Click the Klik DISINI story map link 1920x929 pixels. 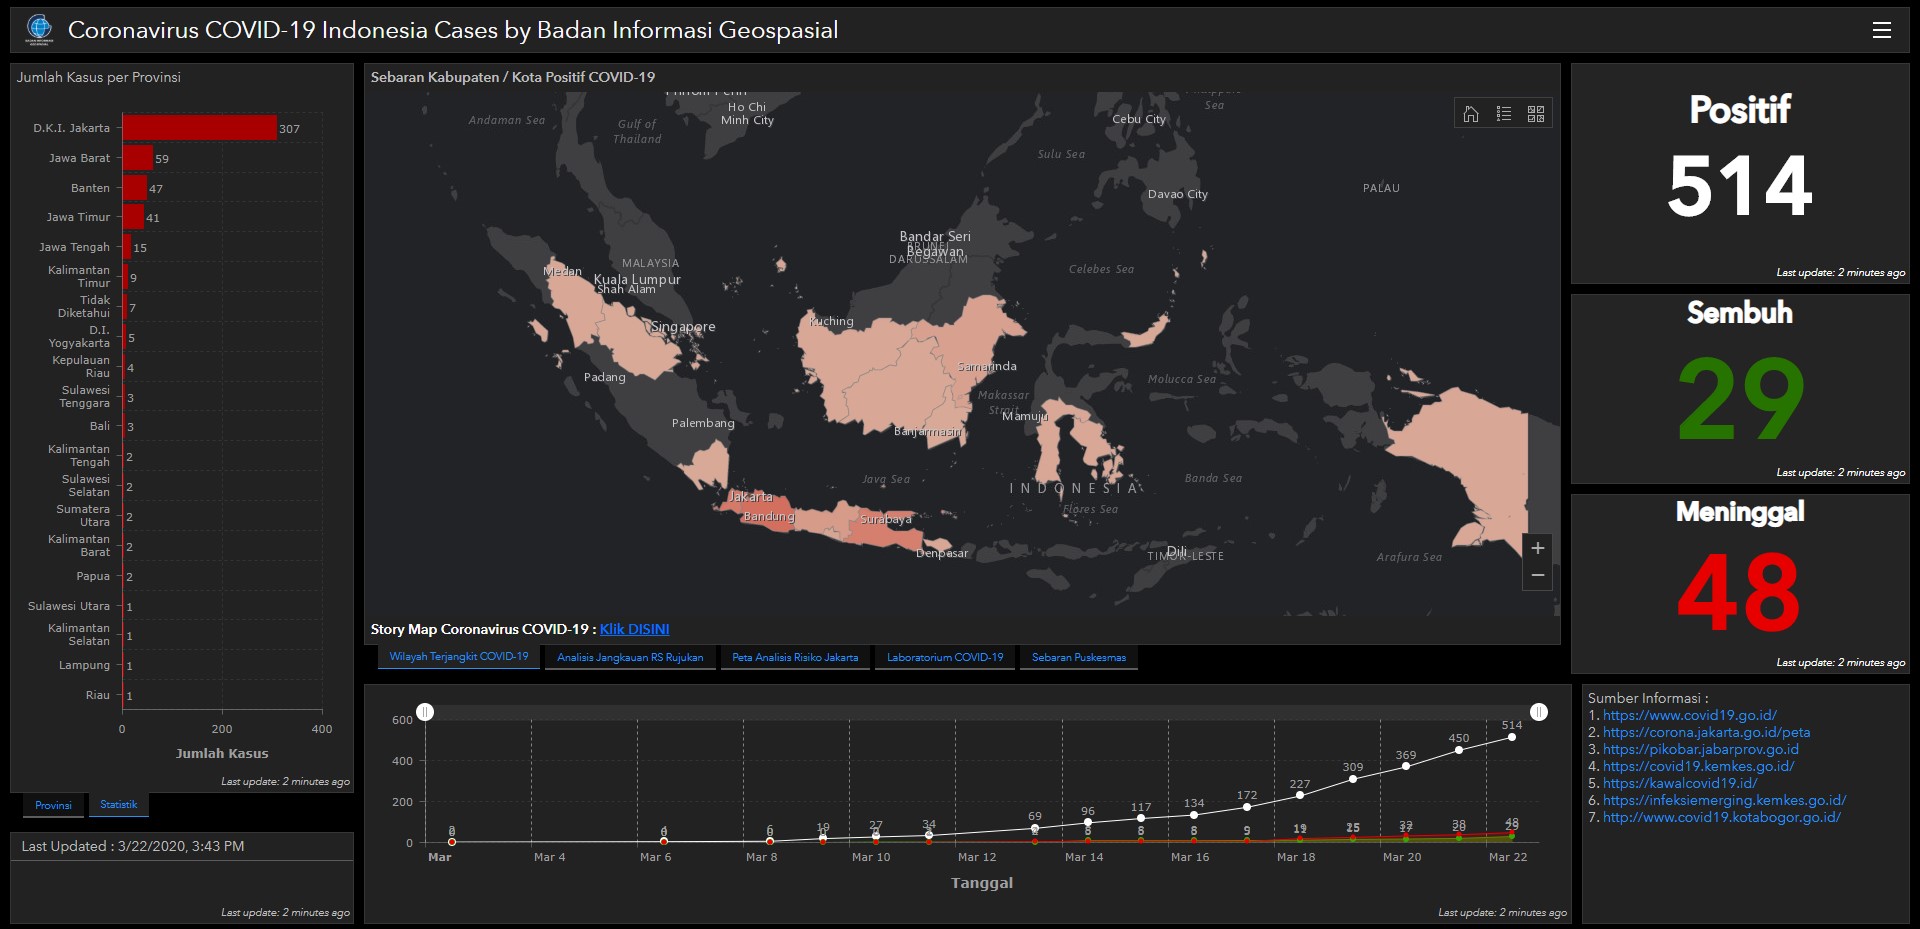click(x=634, y=629)
